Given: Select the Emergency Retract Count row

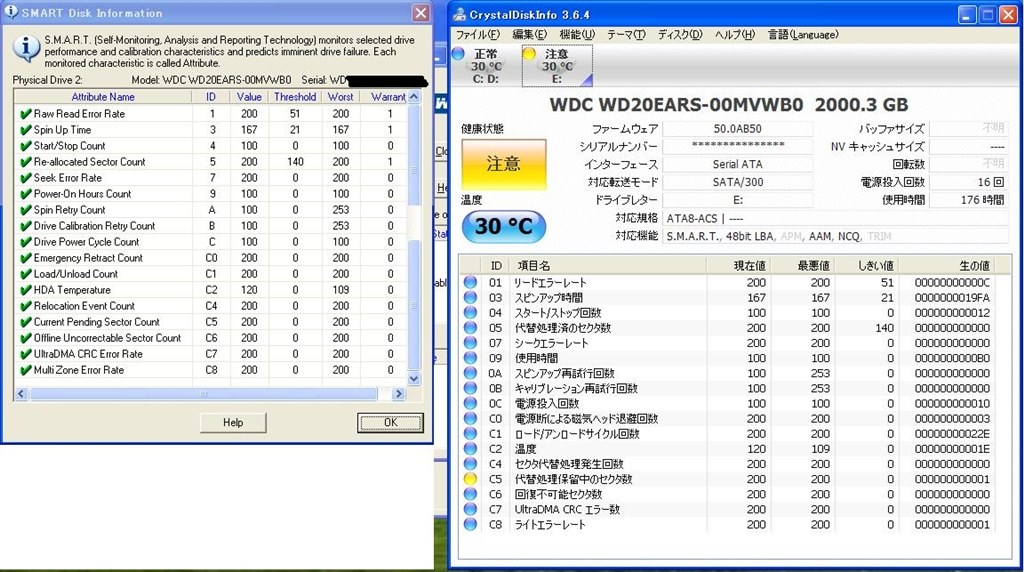Looking at the screenshot, I should (210, 258).
